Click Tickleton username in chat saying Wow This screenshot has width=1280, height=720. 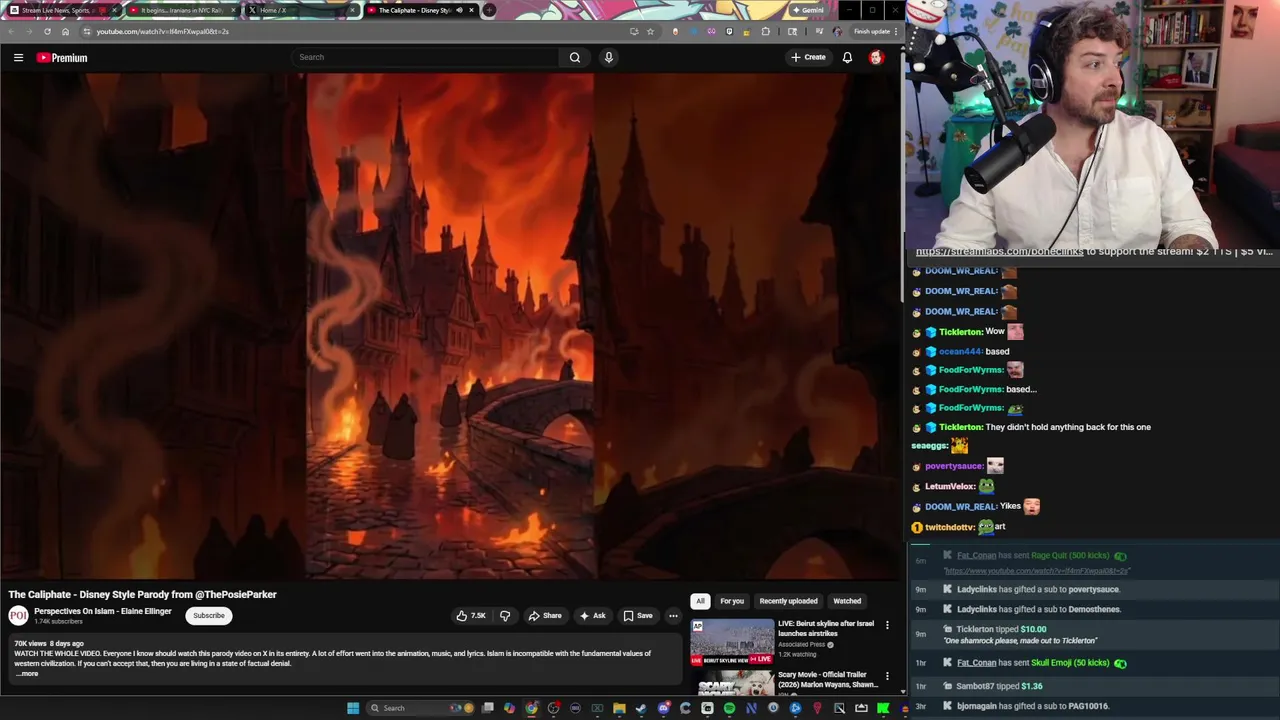pyautogui.click(x=960, y=332)
